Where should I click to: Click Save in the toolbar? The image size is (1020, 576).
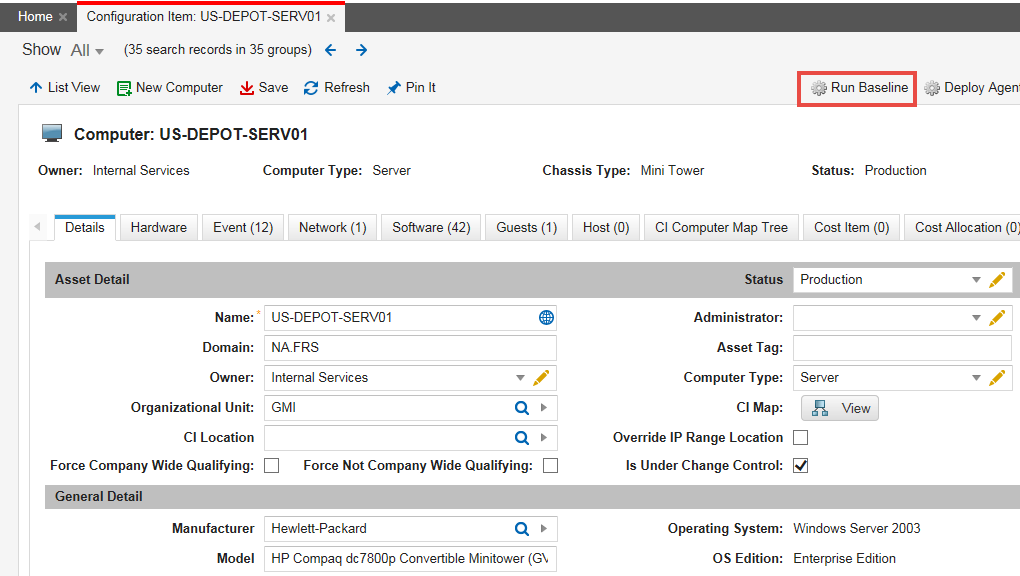tap(264, 88)
